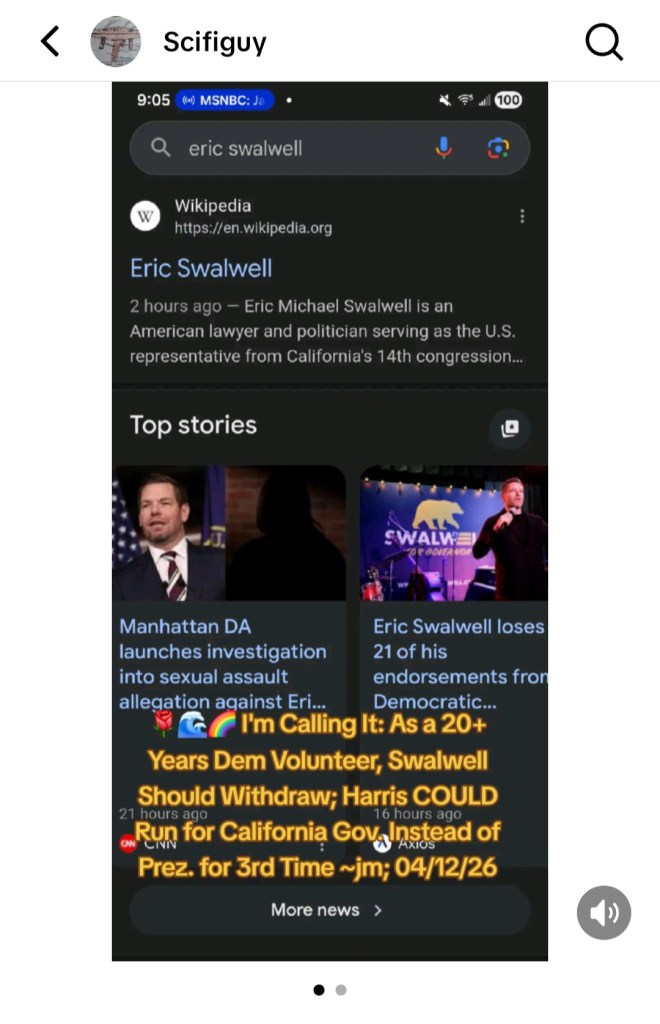Read the Manhattan DA launches investigation headline
The width and height of the screenshot is (660, 1024).
click(223, 664)
